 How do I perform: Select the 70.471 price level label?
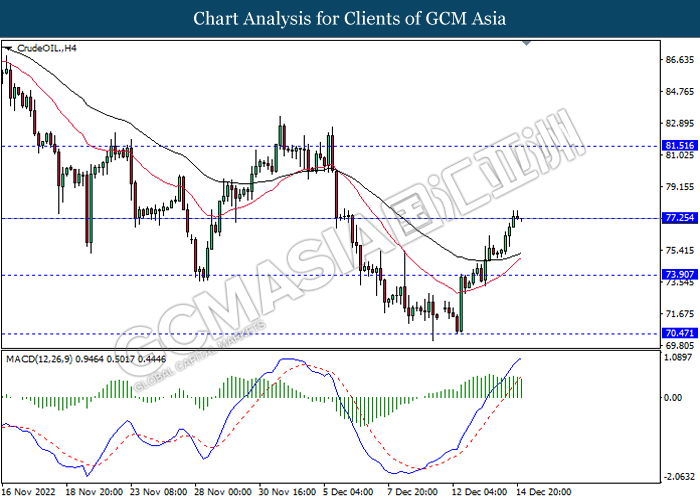(x=679, y=333)
